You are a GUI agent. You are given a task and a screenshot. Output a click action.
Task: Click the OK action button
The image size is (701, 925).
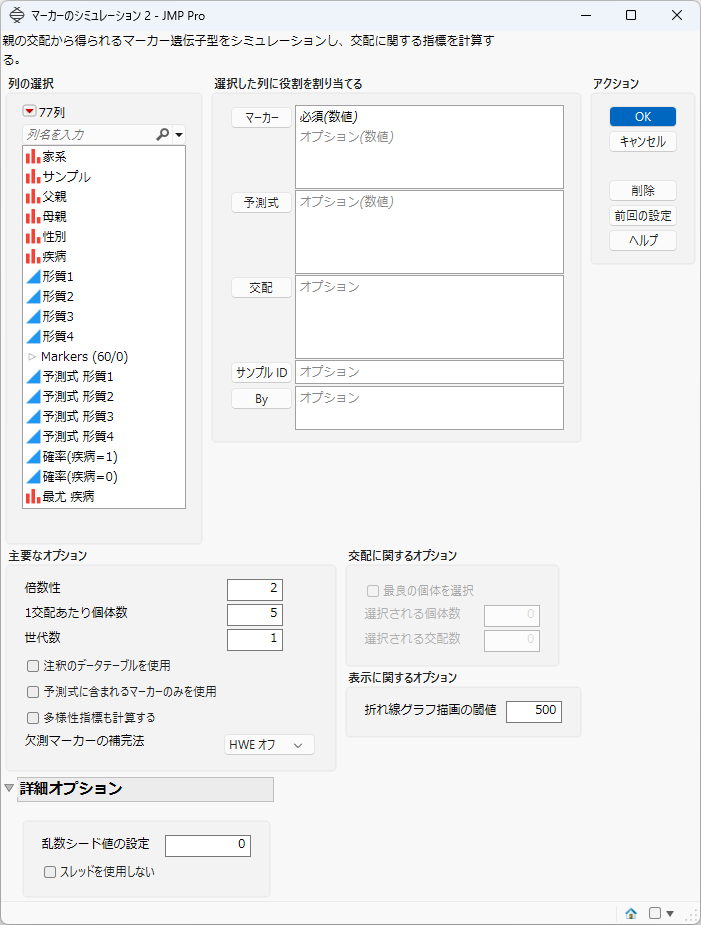tap(643, 117)
